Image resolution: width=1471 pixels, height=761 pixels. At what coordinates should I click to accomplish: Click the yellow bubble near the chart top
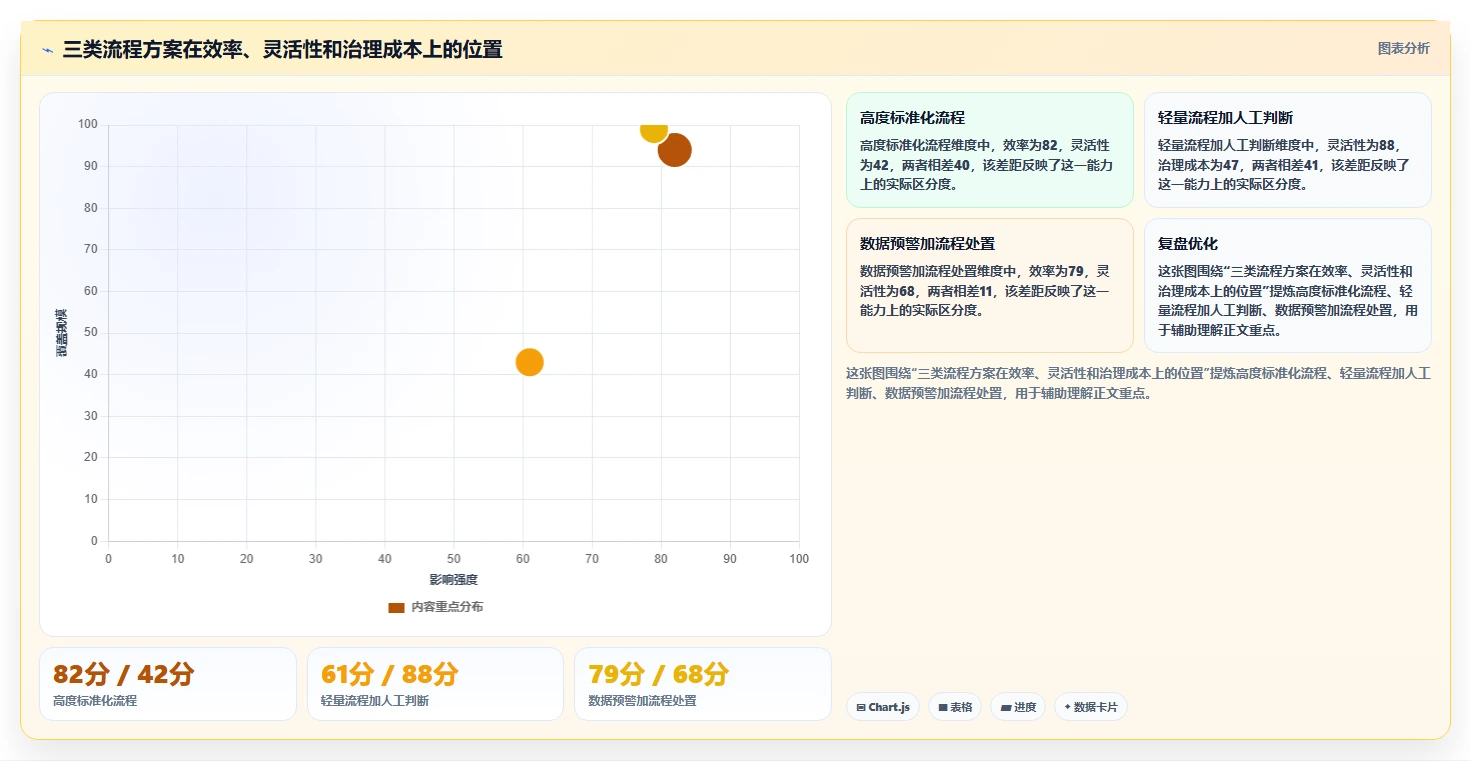point(654,130)
